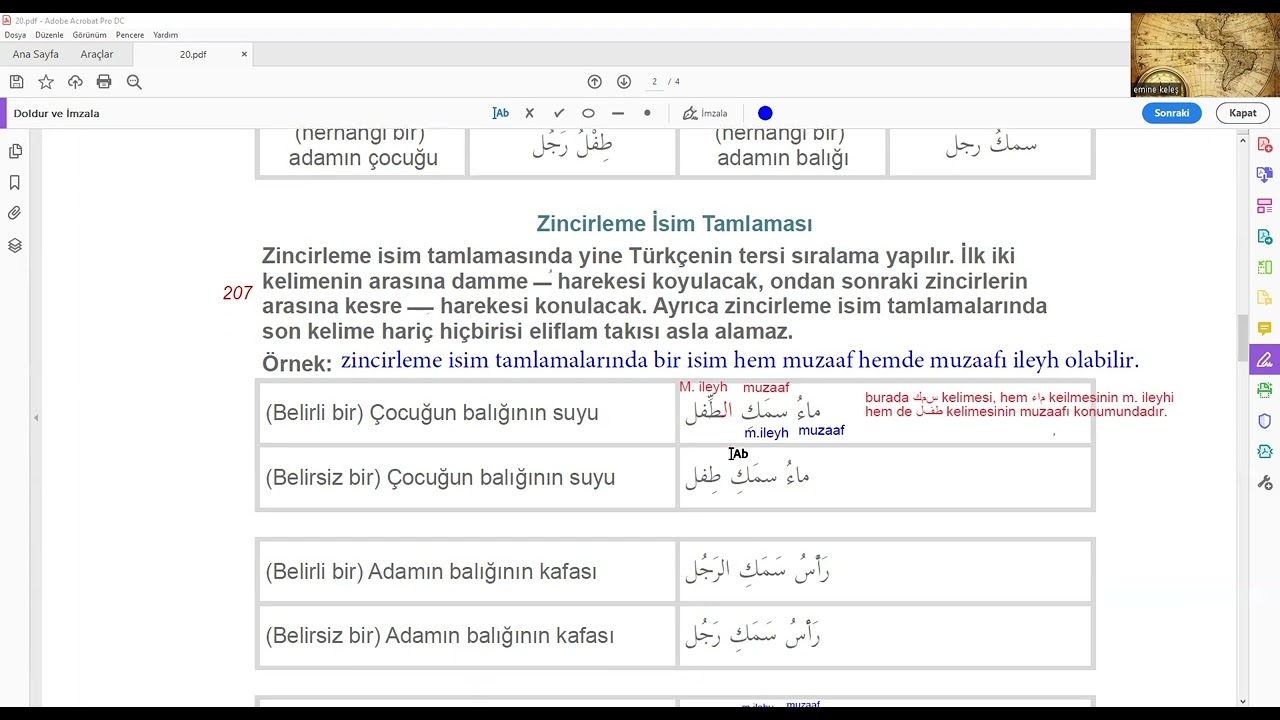Viewport: 1280px width, 720px height.
Task: Click the scrollbar up arrow
Action: tap(1243, 140)
